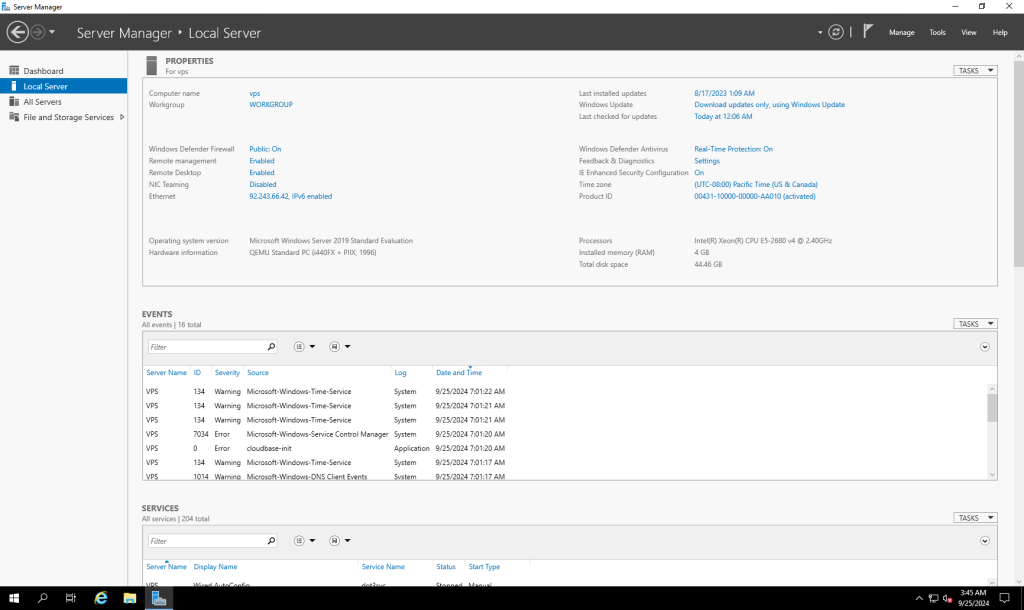Viewport: 1024px width, 610px height.
Task: Collapse the Events section with chevron
Action: pos(985,347)
